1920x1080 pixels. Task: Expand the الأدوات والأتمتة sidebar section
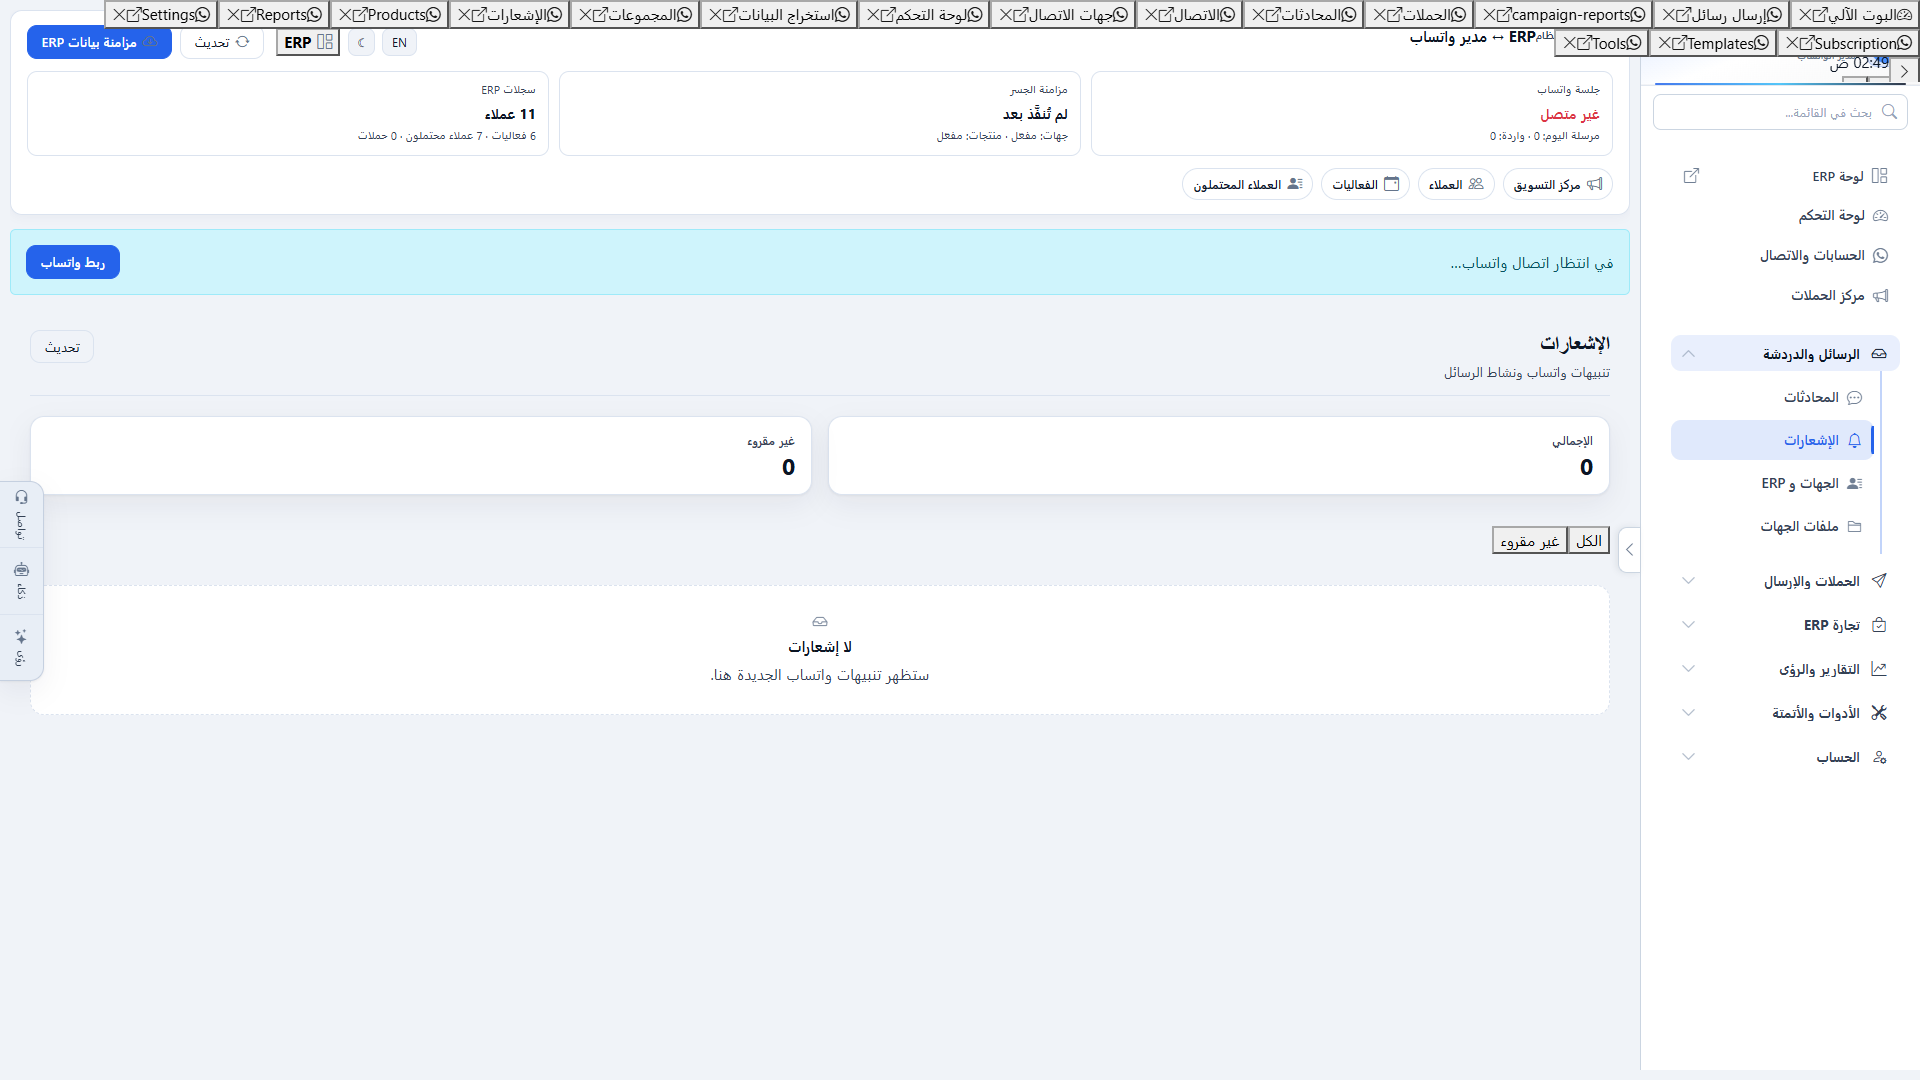pos(1785,713)
